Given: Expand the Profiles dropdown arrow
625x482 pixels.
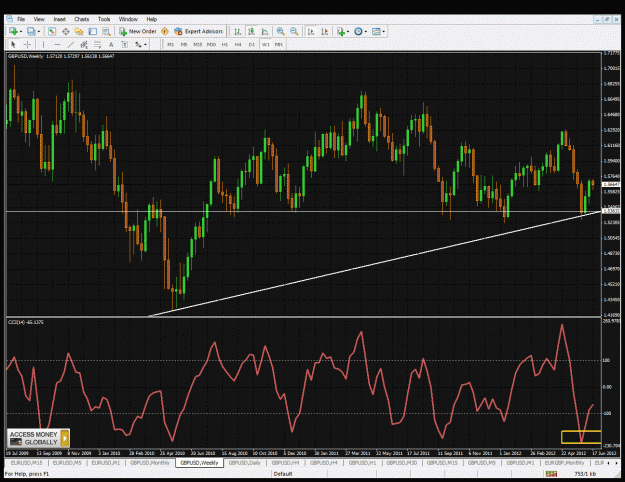Looking at the screenshot, I should coord(39,32).
